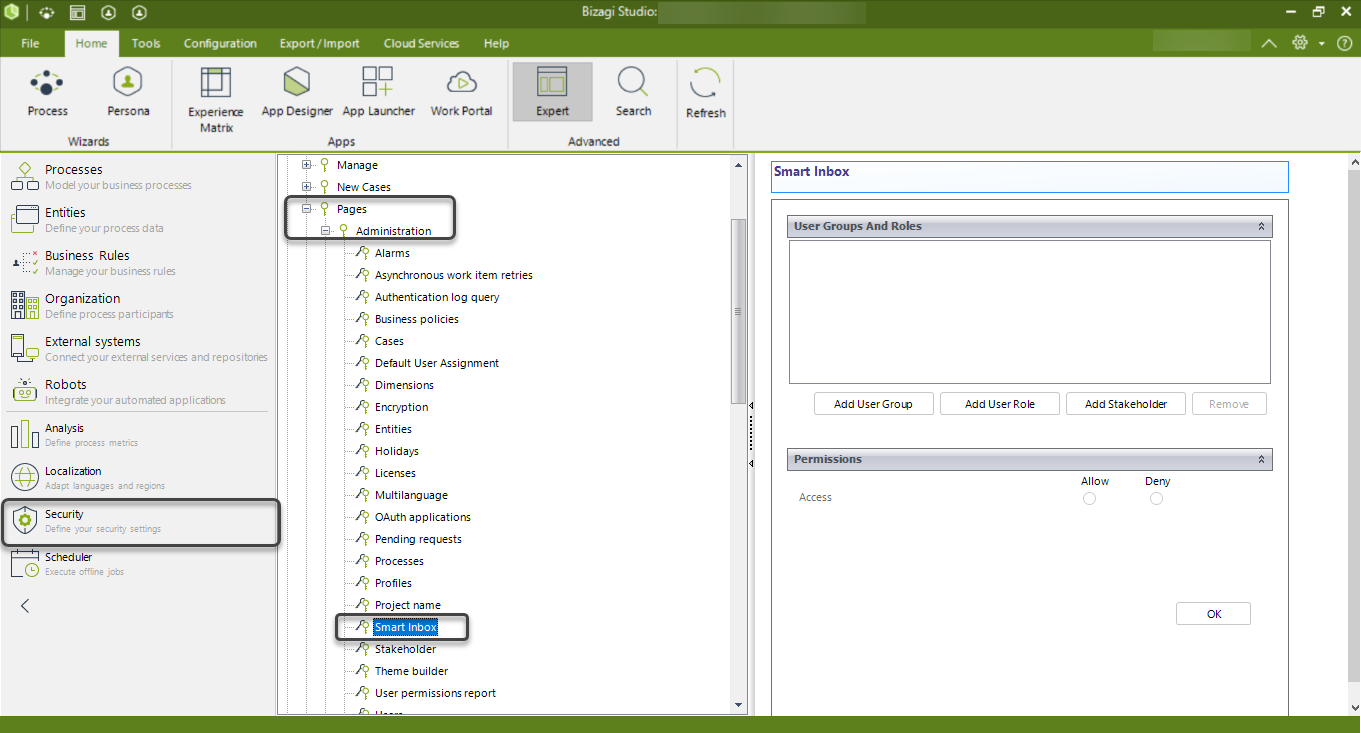The height and width of the screenshot is (733, 1361).
Task: Click the tree panel scroll down arrow
Action: point(739,706)
